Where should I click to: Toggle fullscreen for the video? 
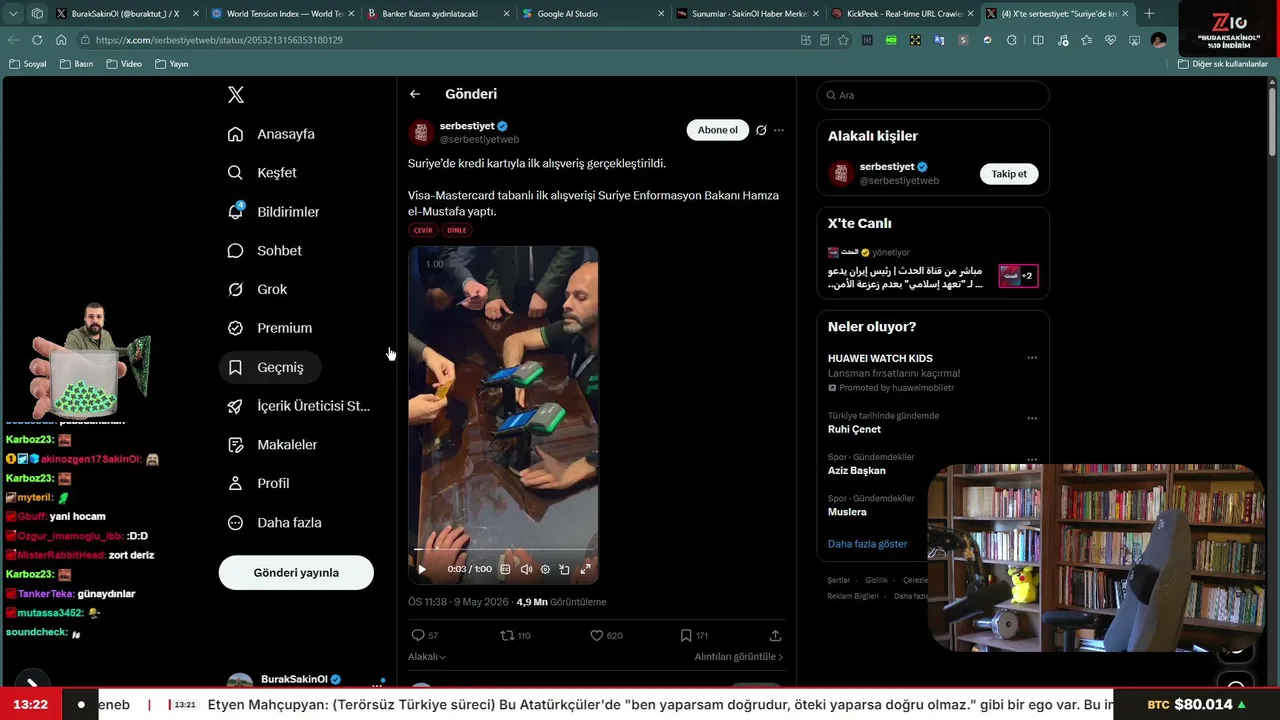pos(586,569)
